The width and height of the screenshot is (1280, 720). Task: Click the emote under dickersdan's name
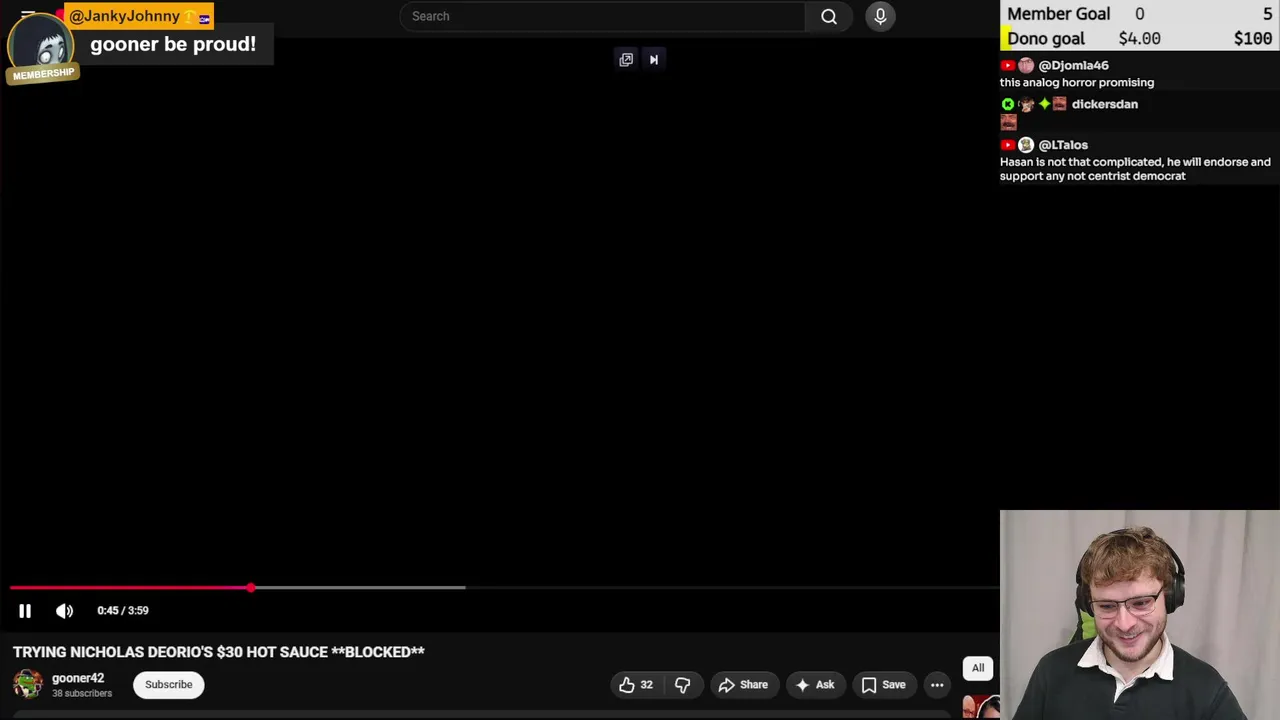1008,122
